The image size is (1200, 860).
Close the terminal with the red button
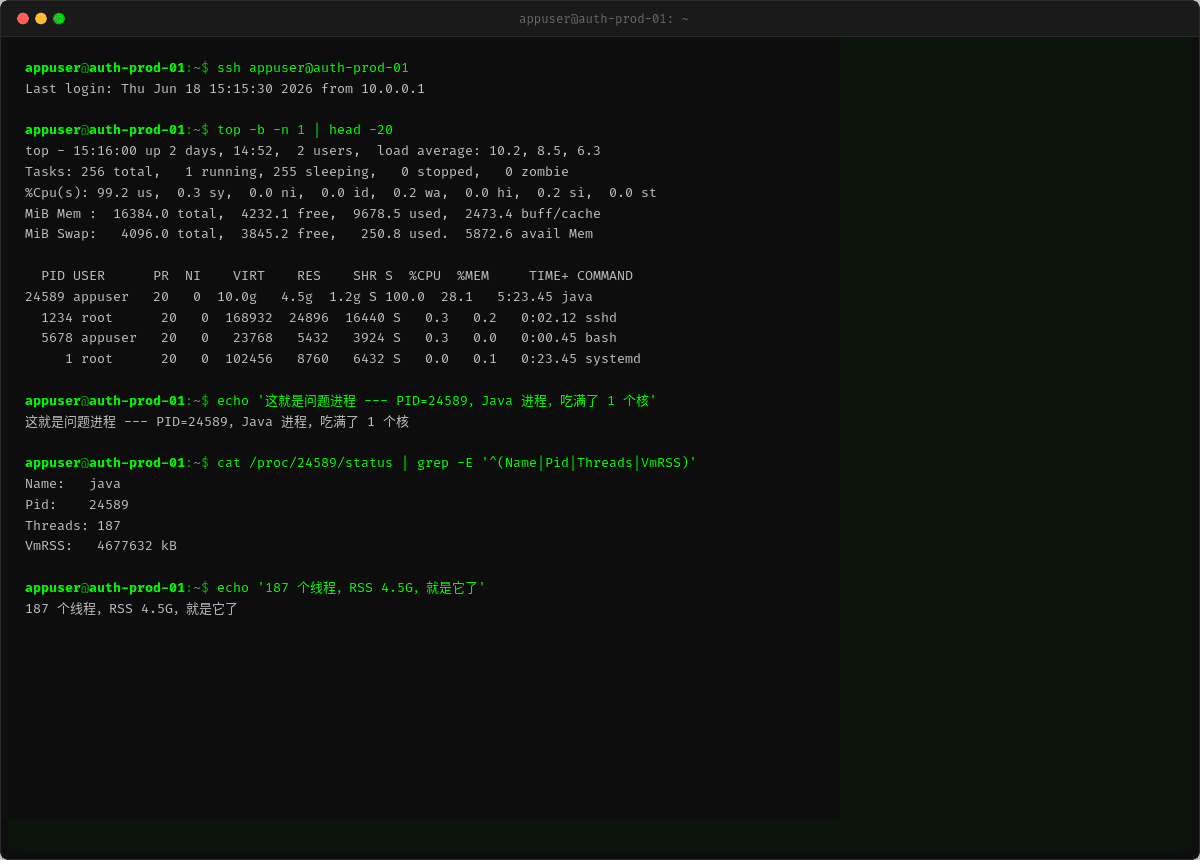(x=23, y=18)
